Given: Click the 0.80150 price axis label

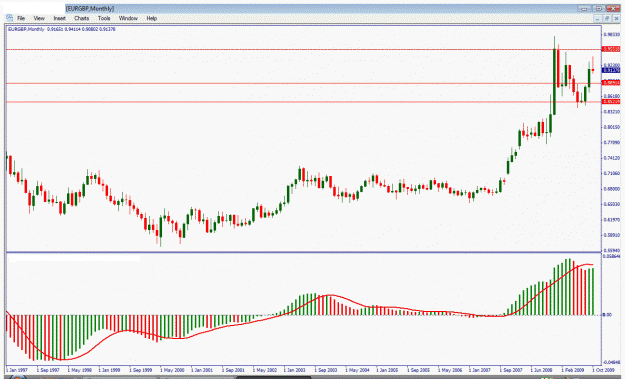Looking at the screenshot, I should [x=611, y=127].
